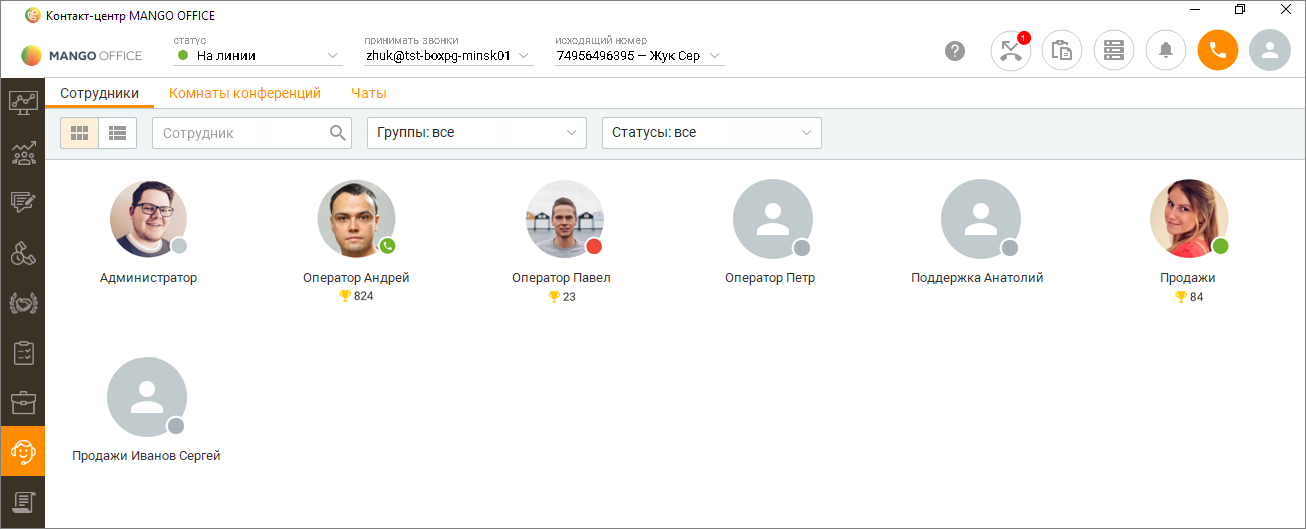Select Оператор Павел avatar
This screenshot has height=529, width=1306.
pos(565,219)
